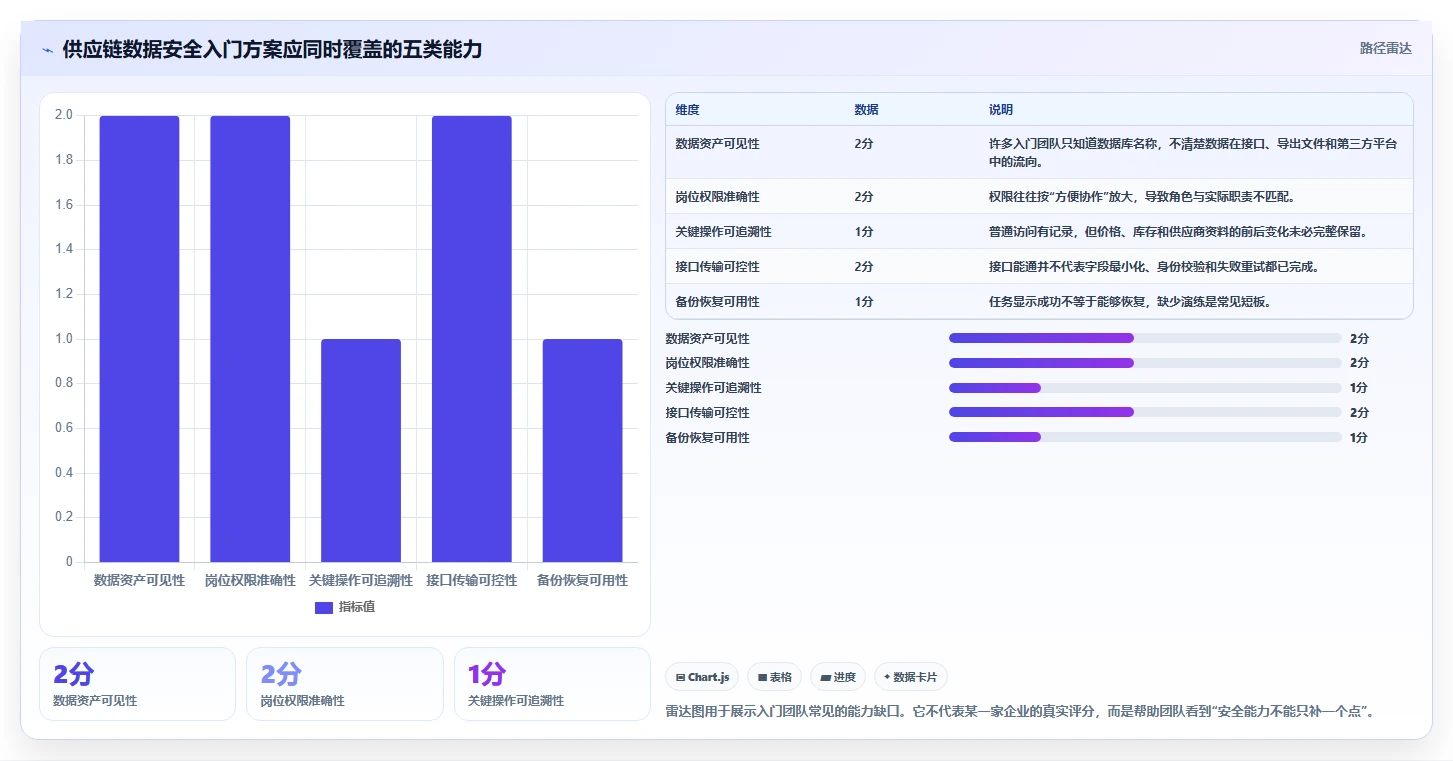Click the 指标值 legend label
This screenshot has height=761, width=1453.
tap(357, 607)
